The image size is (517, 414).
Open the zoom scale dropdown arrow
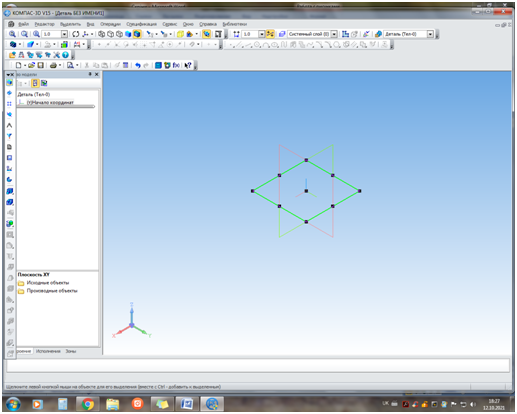tap(64, 34)
